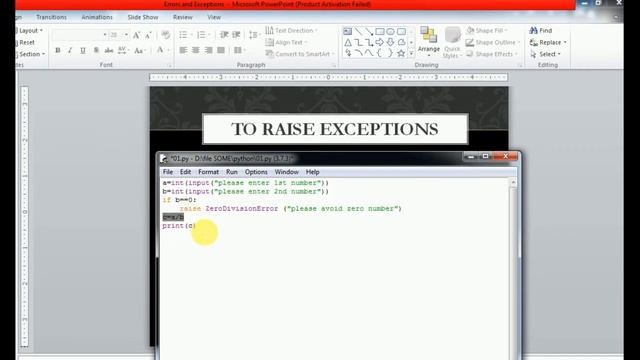Open the Columns dropdown
640x360 pixels.
click(x=239, y=50)
